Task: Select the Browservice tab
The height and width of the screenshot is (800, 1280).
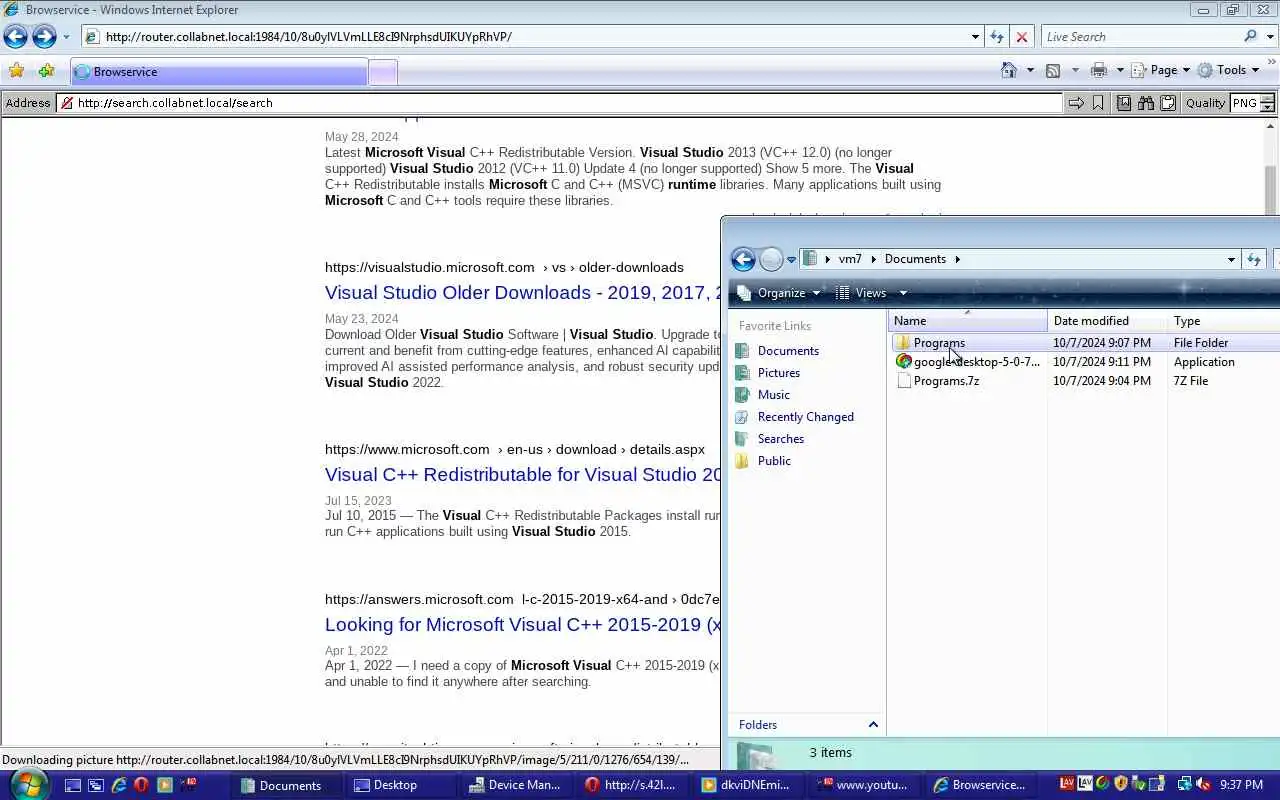Action: (x=219, y=72)
